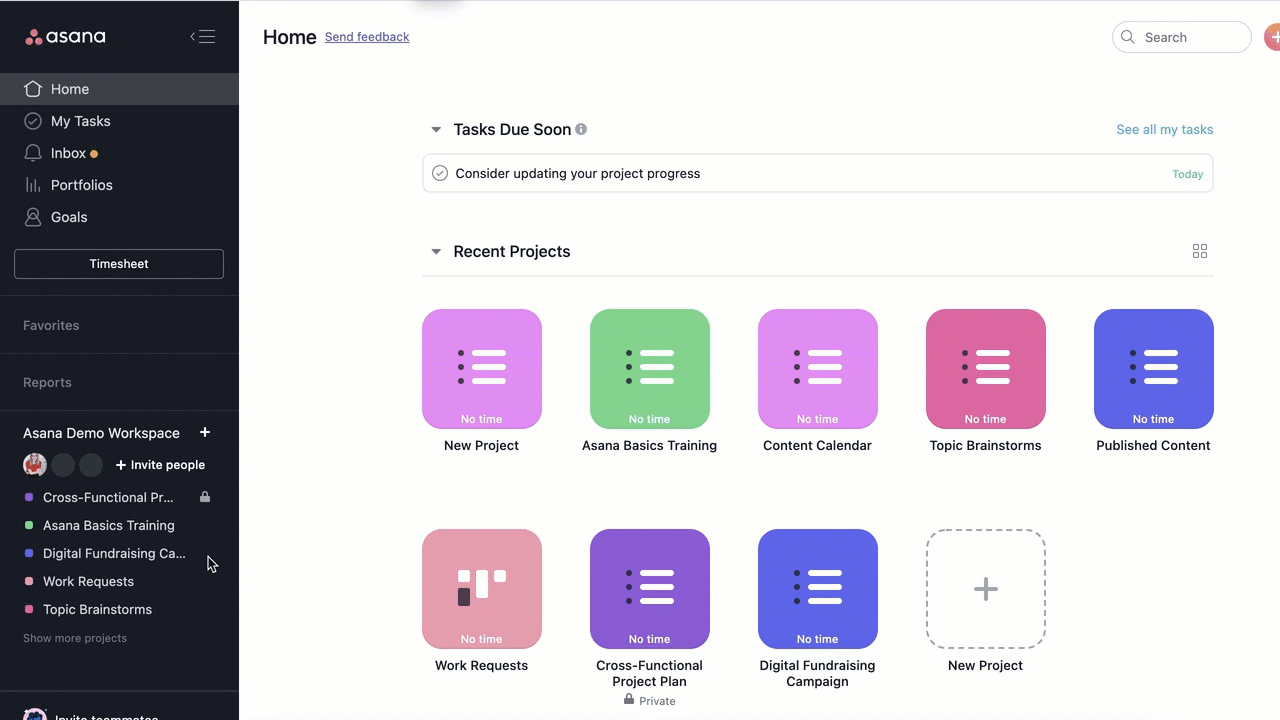Collapse the sidebar with the hamburger arrow icon
The width and height of the screenshot is (1280, 720).
click(x=203, y=37)
